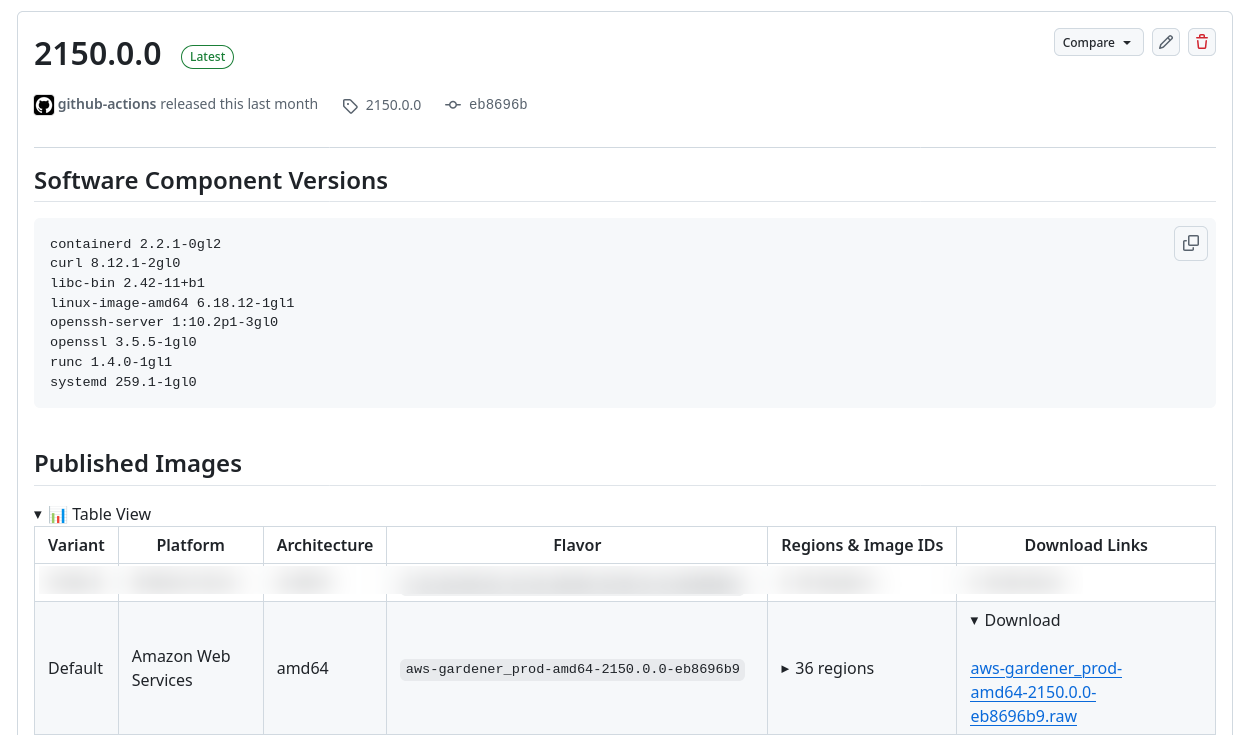
Task: Click the Software Component Versions heading
Action: coord(211,180)
